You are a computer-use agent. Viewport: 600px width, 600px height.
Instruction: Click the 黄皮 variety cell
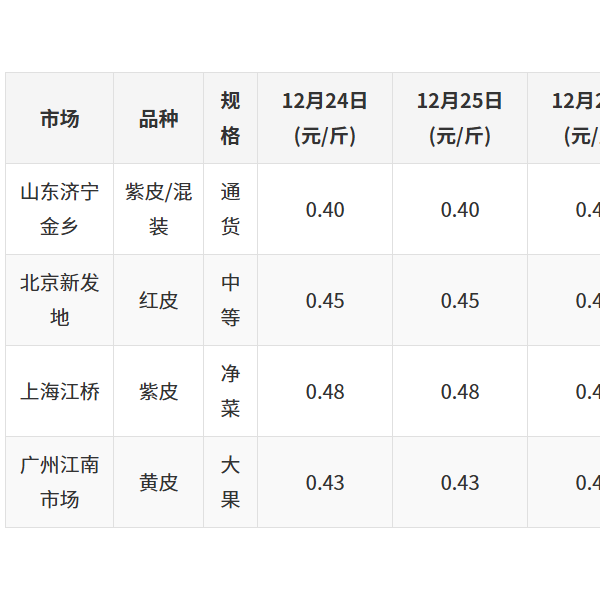[158, 482]
